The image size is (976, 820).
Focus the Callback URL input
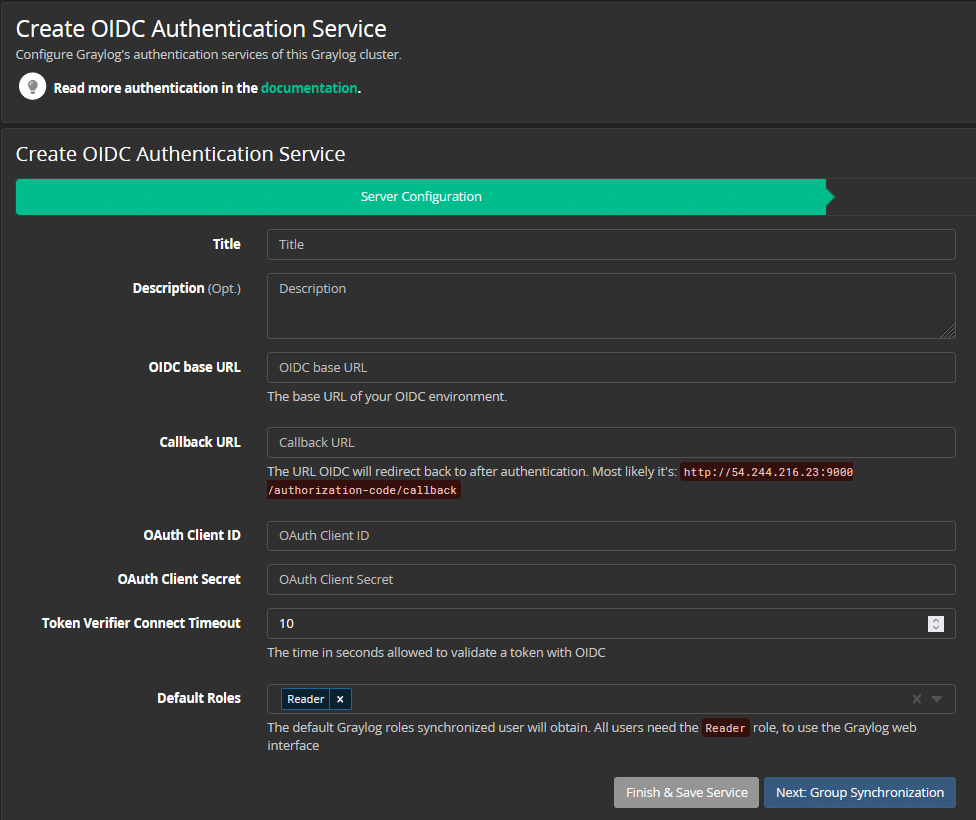[610, 442]
